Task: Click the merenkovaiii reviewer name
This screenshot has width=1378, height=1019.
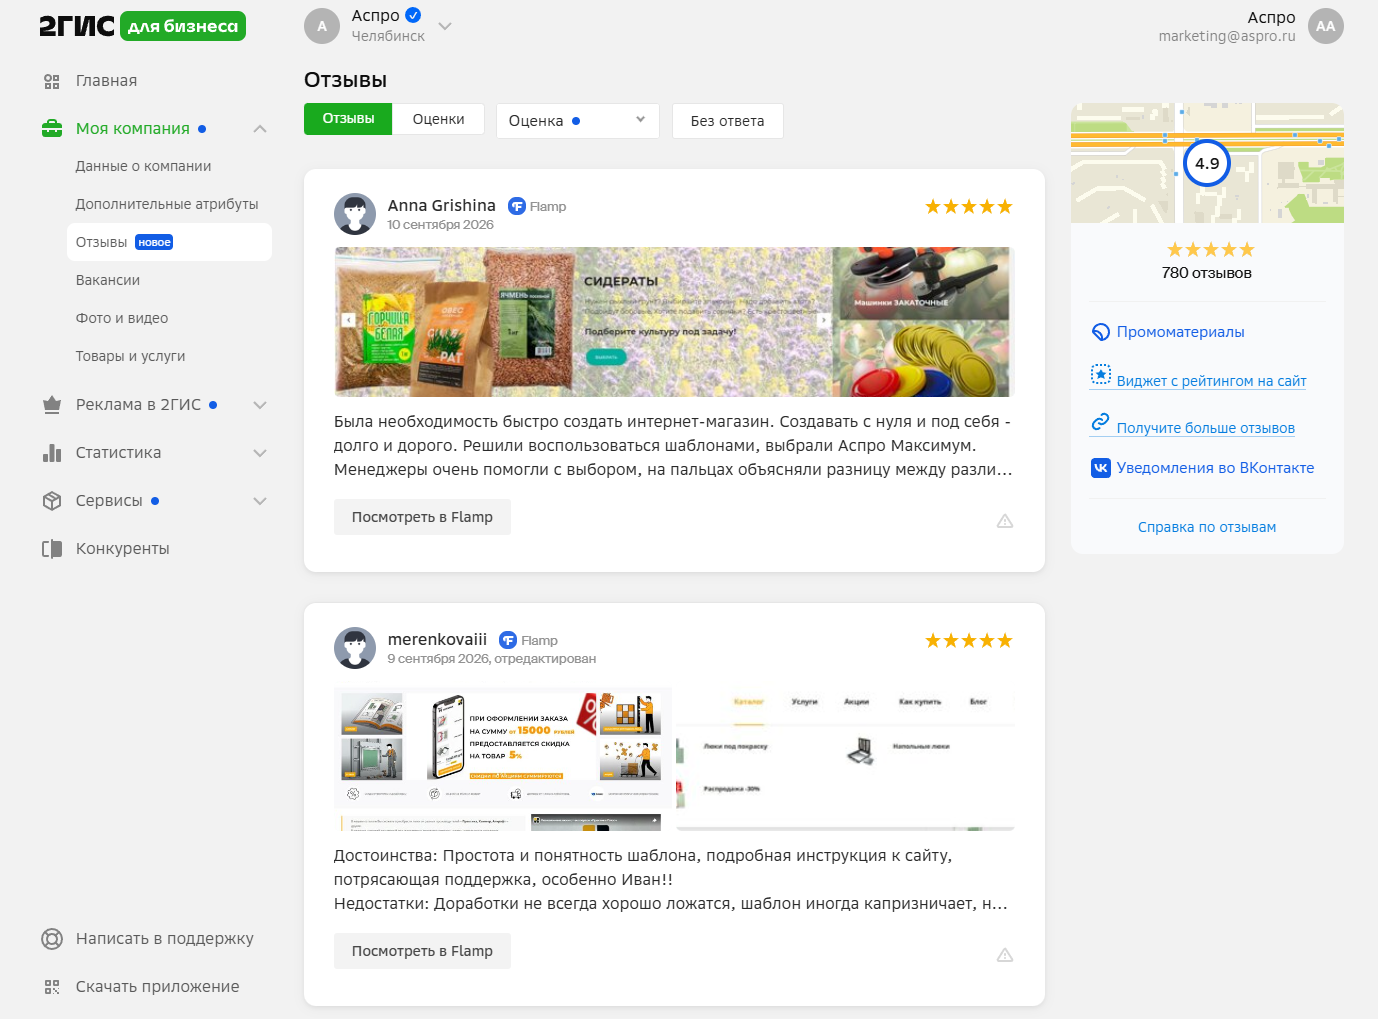Action: coord(437,639)
